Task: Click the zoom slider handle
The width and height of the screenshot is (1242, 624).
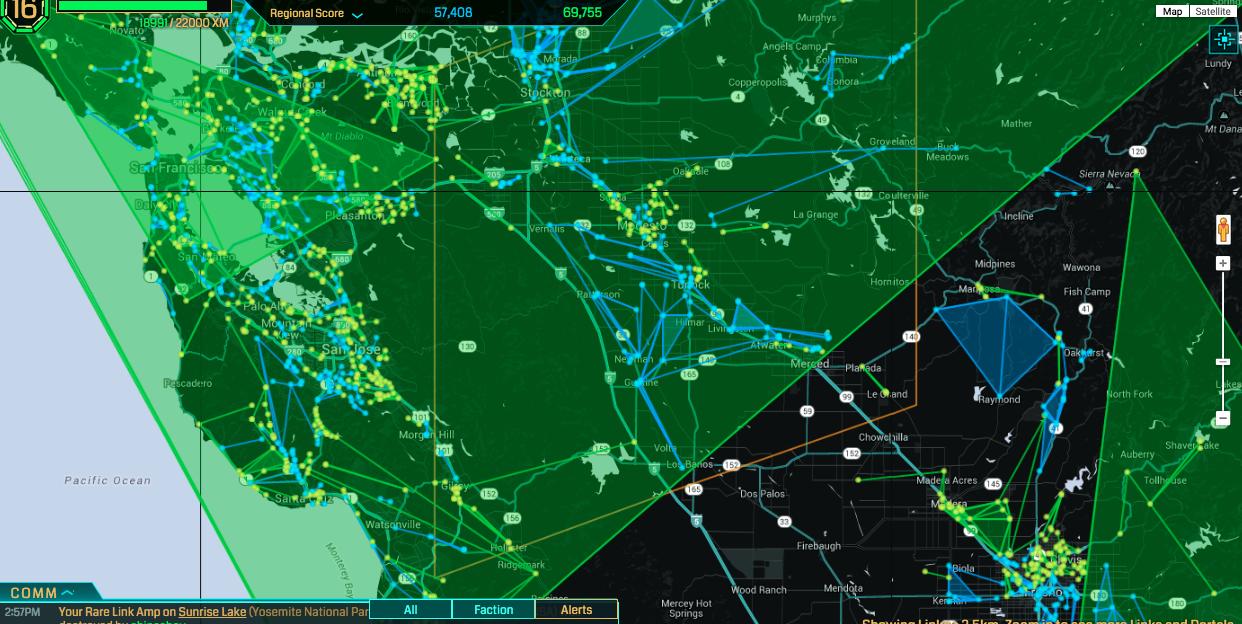Action: [x=1223, y=361]
